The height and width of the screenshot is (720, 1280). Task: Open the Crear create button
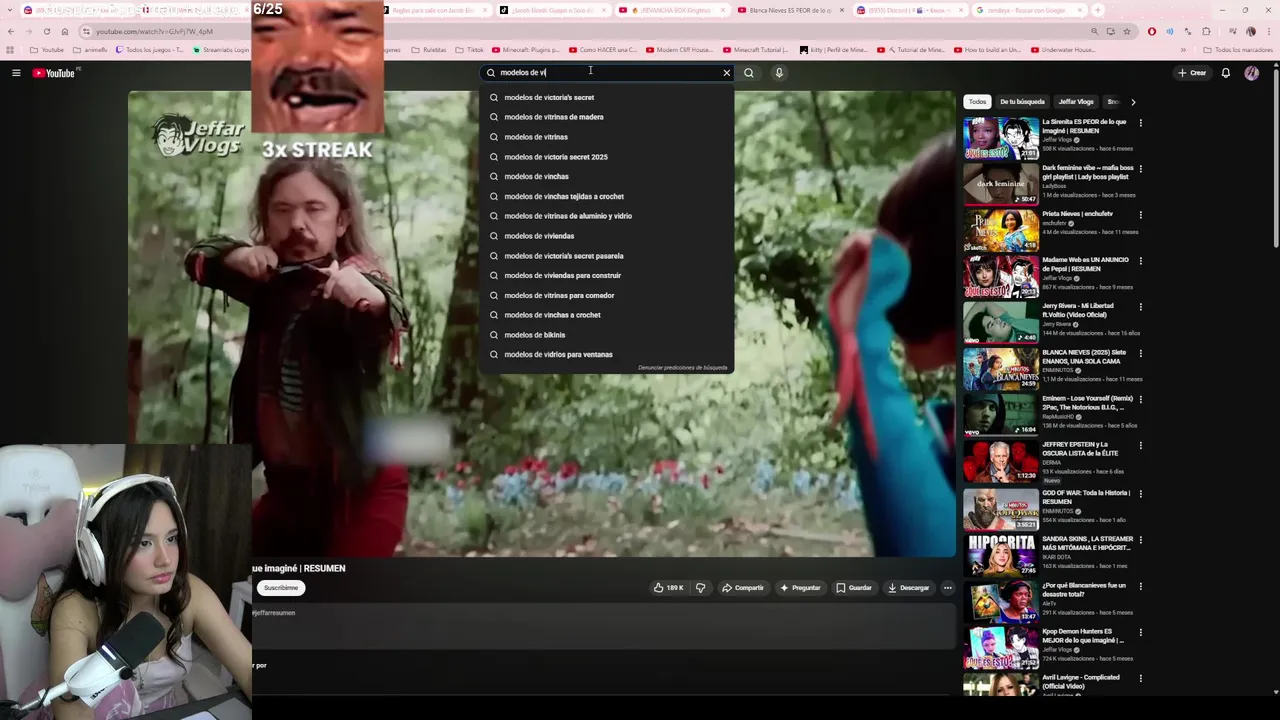(1192, 73)
